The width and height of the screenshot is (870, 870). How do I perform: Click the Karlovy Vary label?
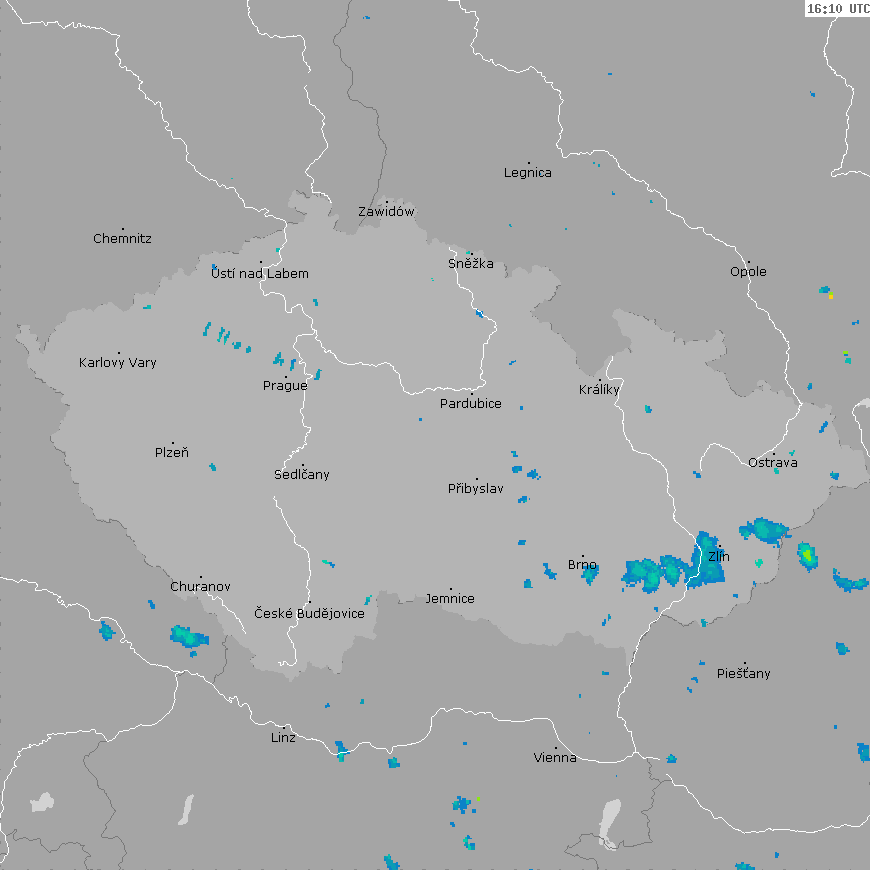[x=118, y=363]
